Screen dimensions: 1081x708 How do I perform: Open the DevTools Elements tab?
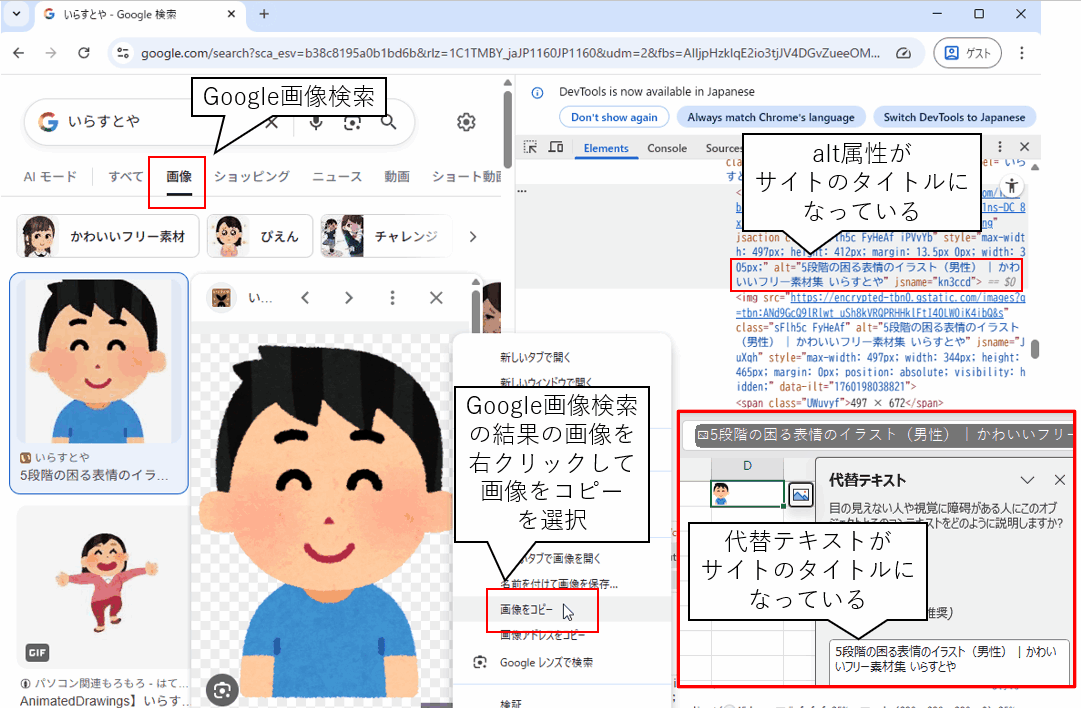[606, 148]
